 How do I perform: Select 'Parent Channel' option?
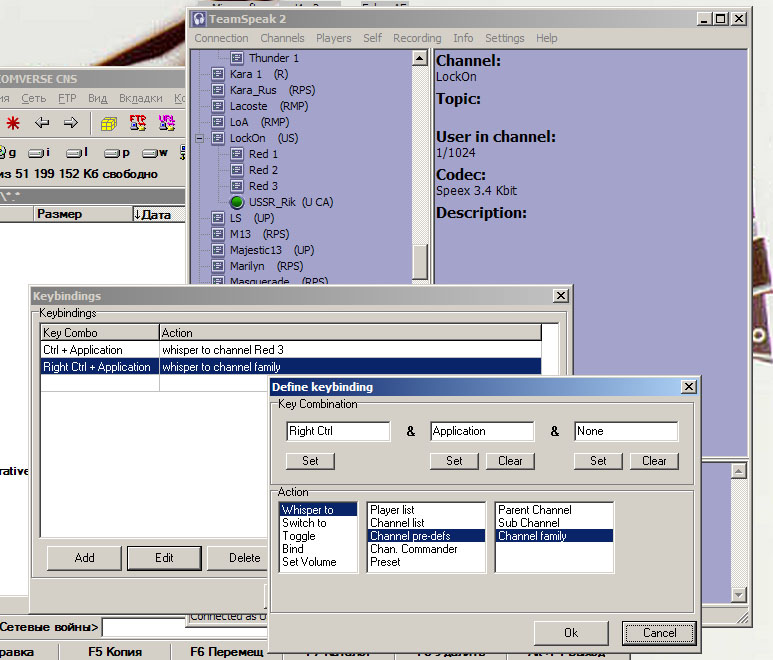[555, 510]
